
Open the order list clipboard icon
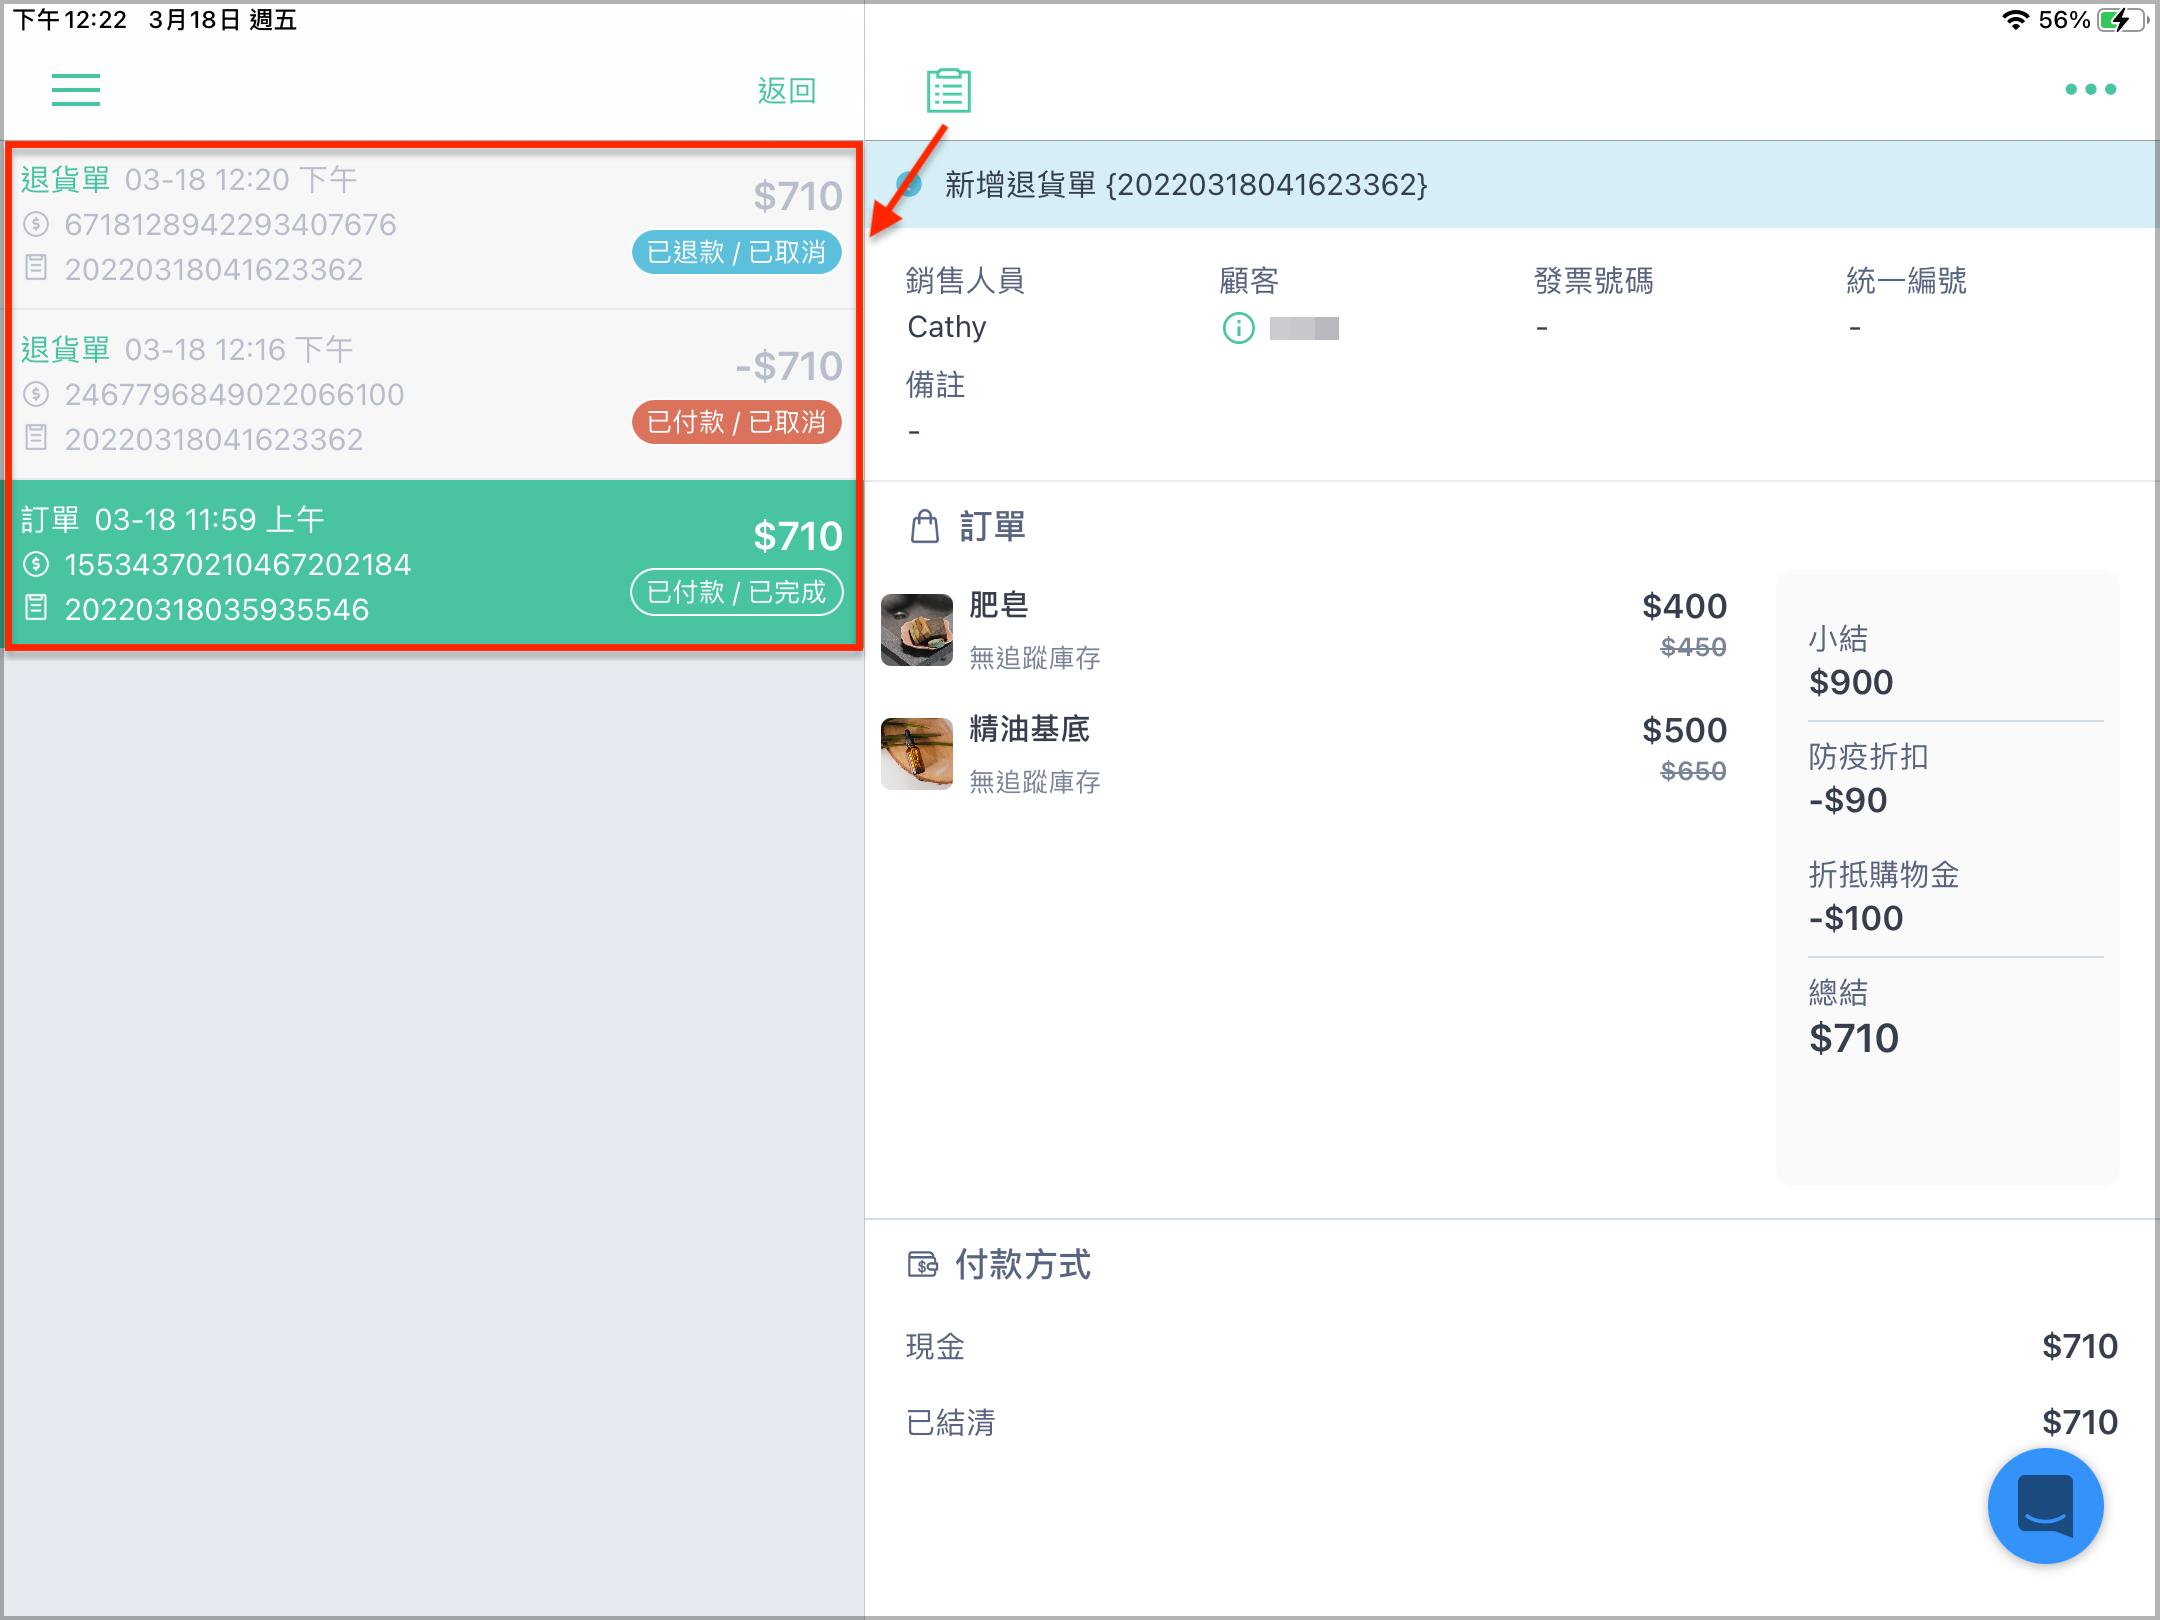coord(948,90)
